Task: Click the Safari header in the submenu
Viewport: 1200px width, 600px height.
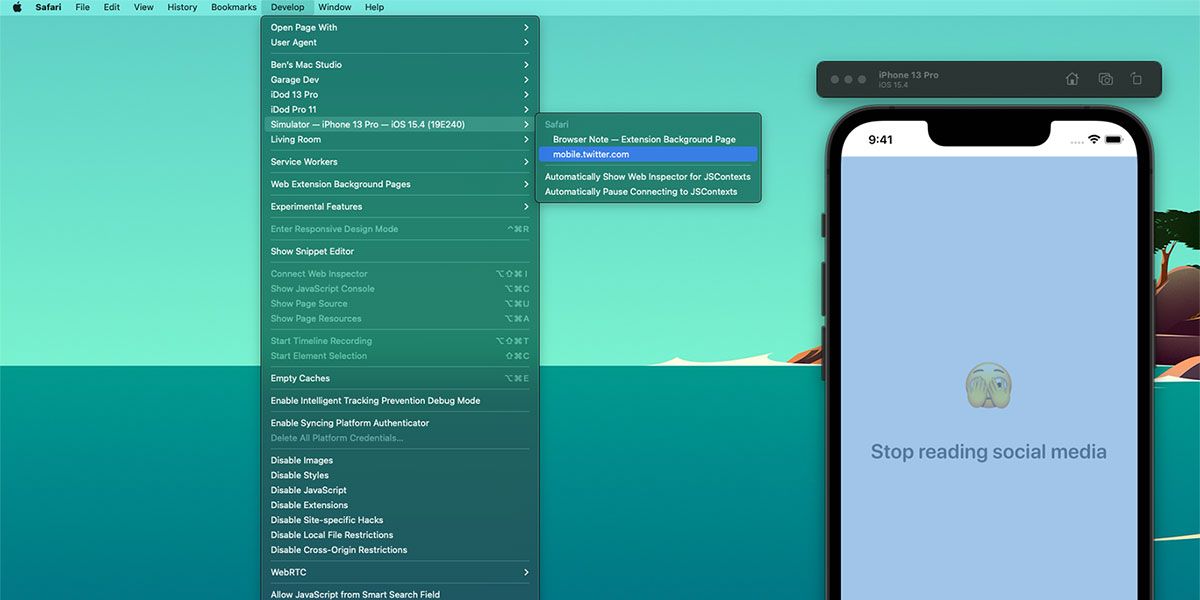Action: (x=556, y=124)
